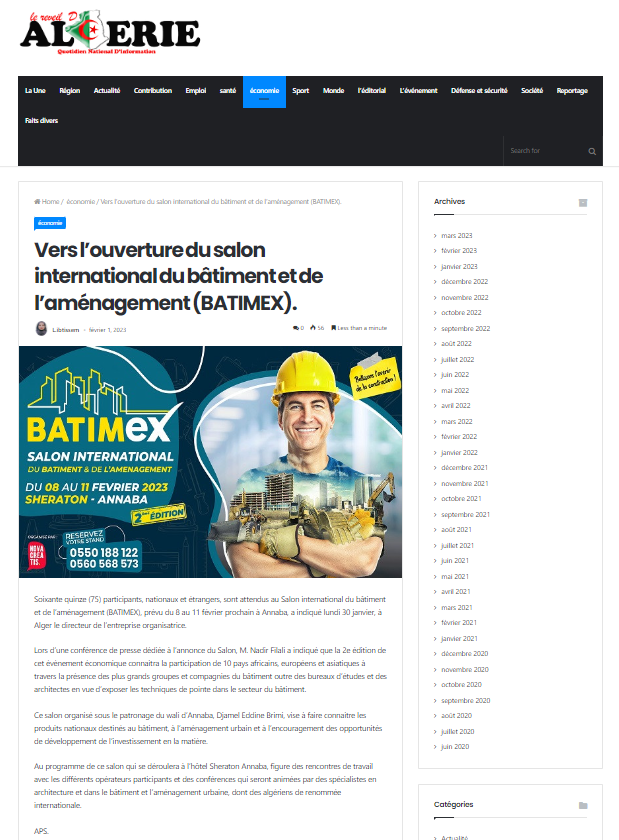The height and width of the screenshot is (840, 619).
Task: Open the février 2023 archive
Action: pos(459,251)
